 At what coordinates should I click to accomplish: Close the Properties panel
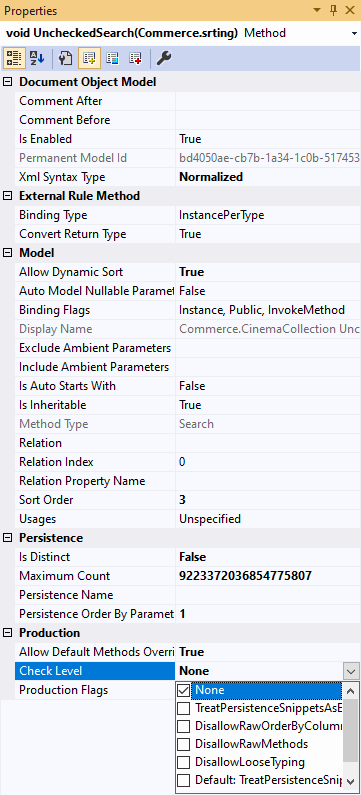tap(350, 10)
